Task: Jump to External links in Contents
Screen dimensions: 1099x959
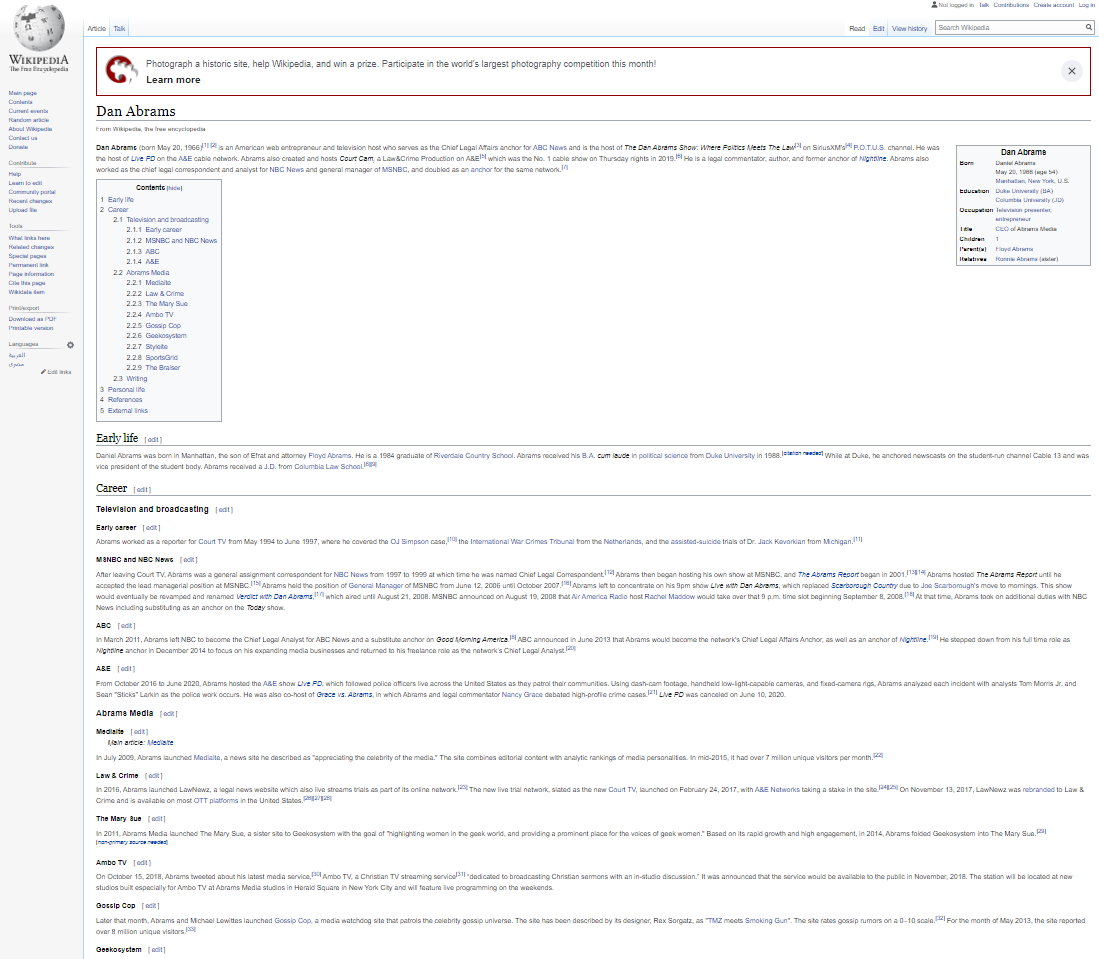Action: [x=128, y=411]
